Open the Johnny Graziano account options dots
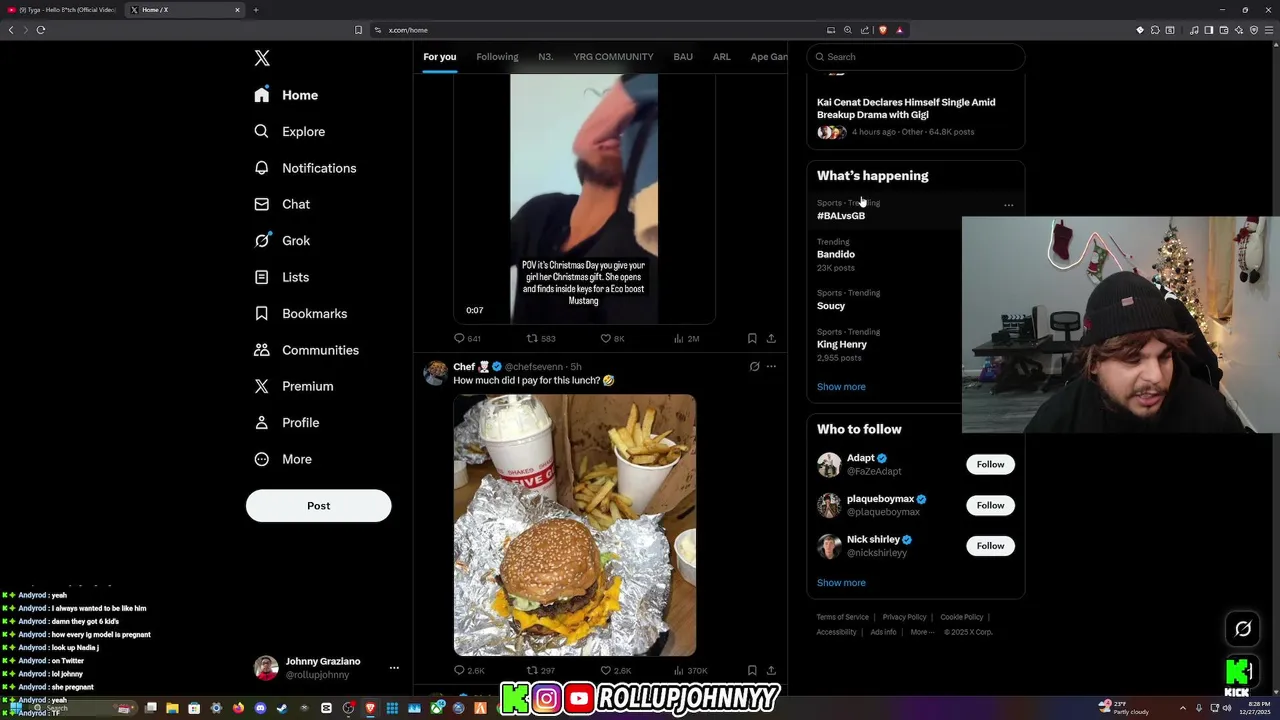Viewport: 1280px width, 720px height. (394, 667)
